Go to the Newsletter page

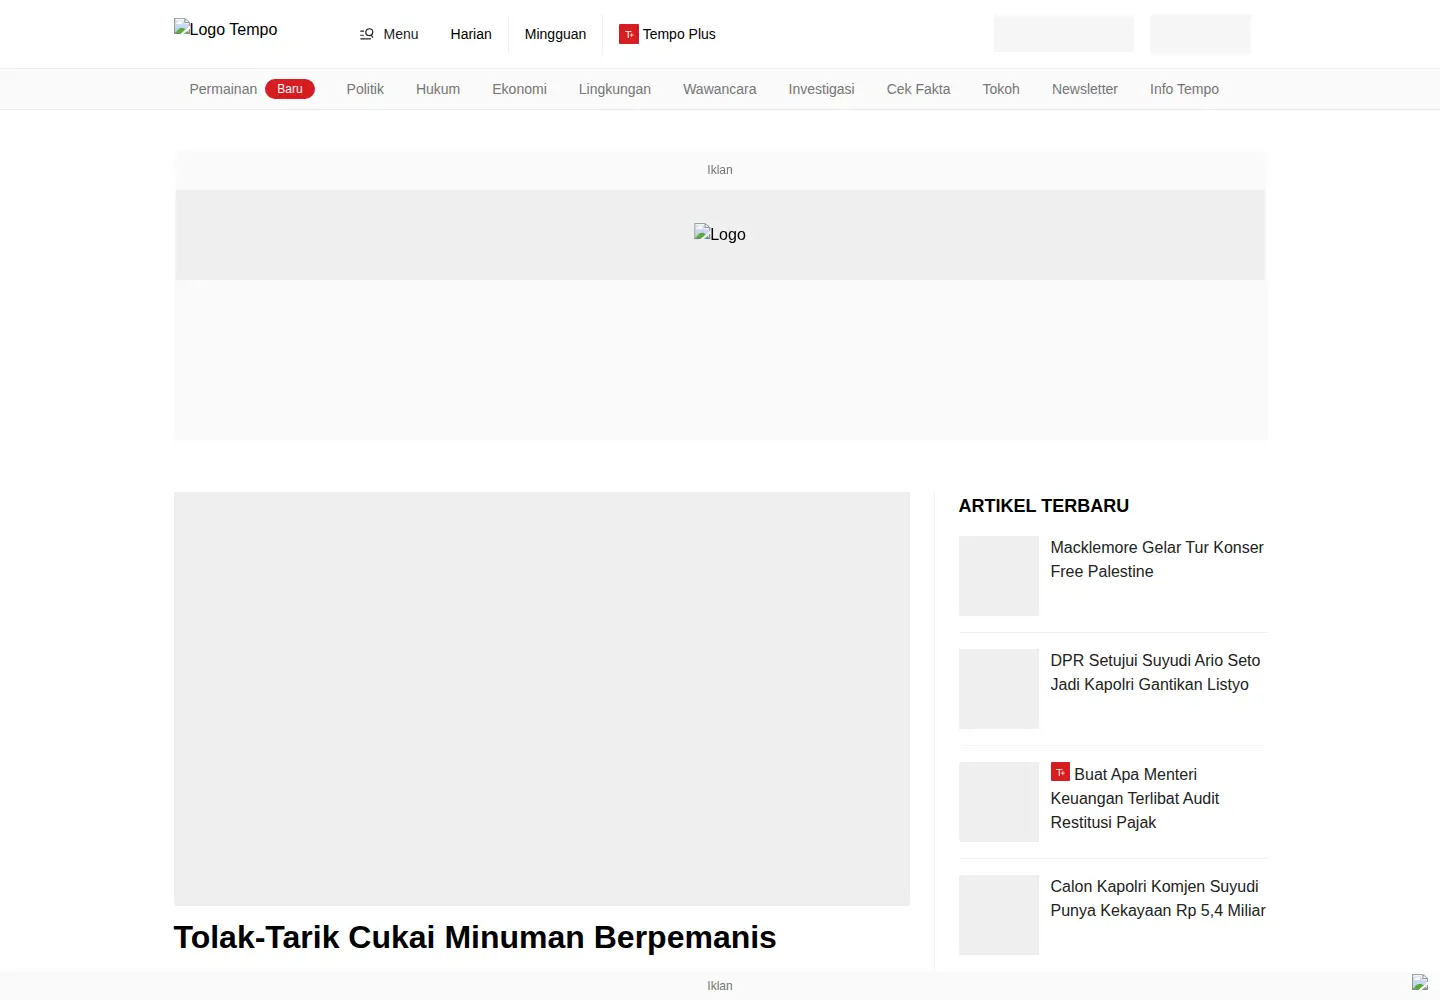click(1085, 89)
